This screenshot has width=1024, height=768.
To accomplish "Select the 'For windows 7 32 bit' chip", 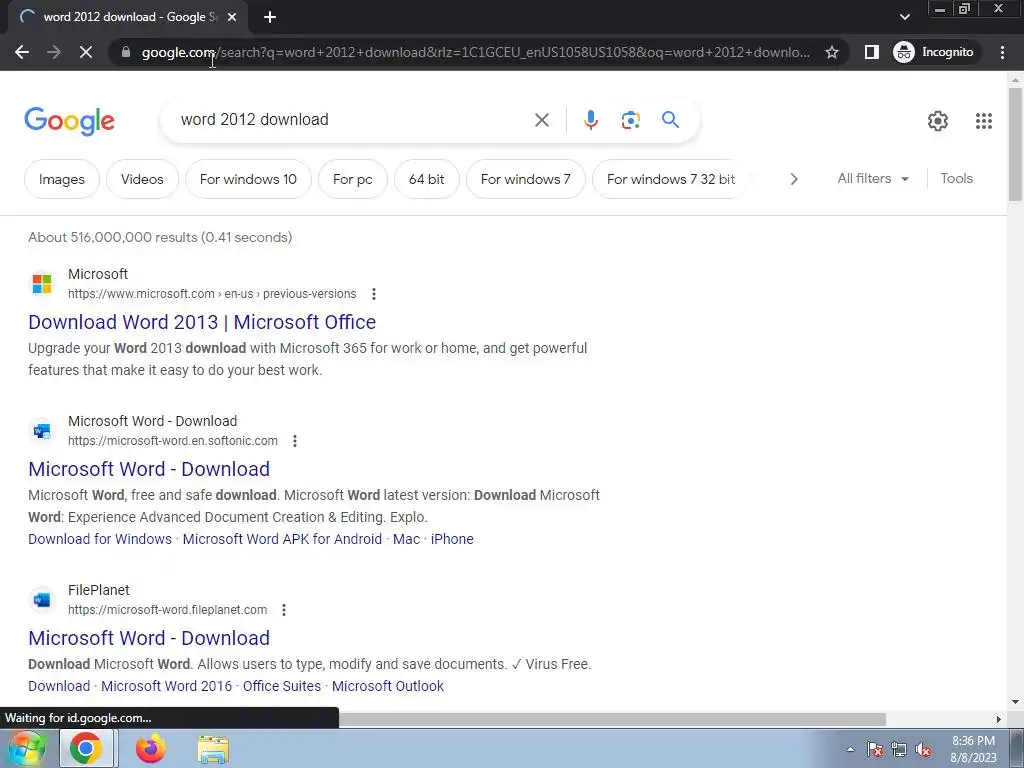I will pyautogui.click(x=671, y=179).
